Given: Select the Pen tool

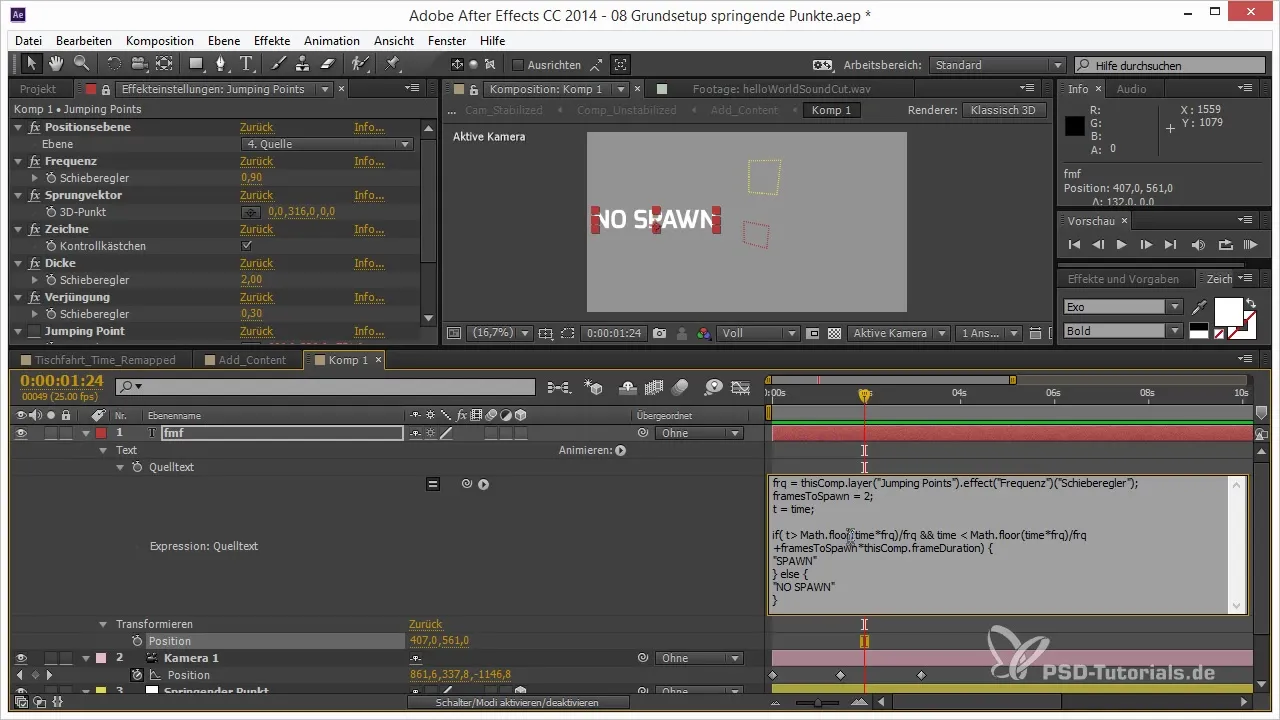Looking at the screenshot, I should (x=222, y=64).
